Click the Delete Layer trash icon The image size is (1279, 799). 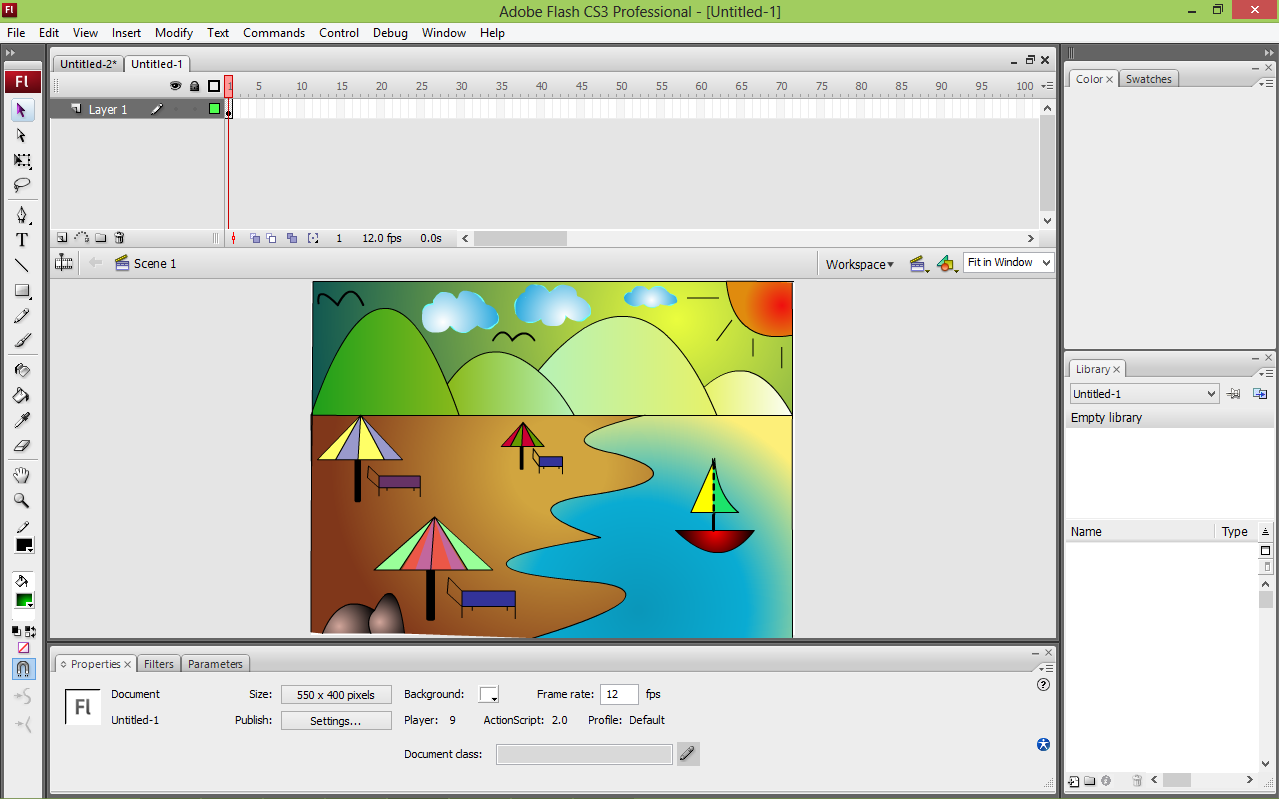click(x=120, y=238)
